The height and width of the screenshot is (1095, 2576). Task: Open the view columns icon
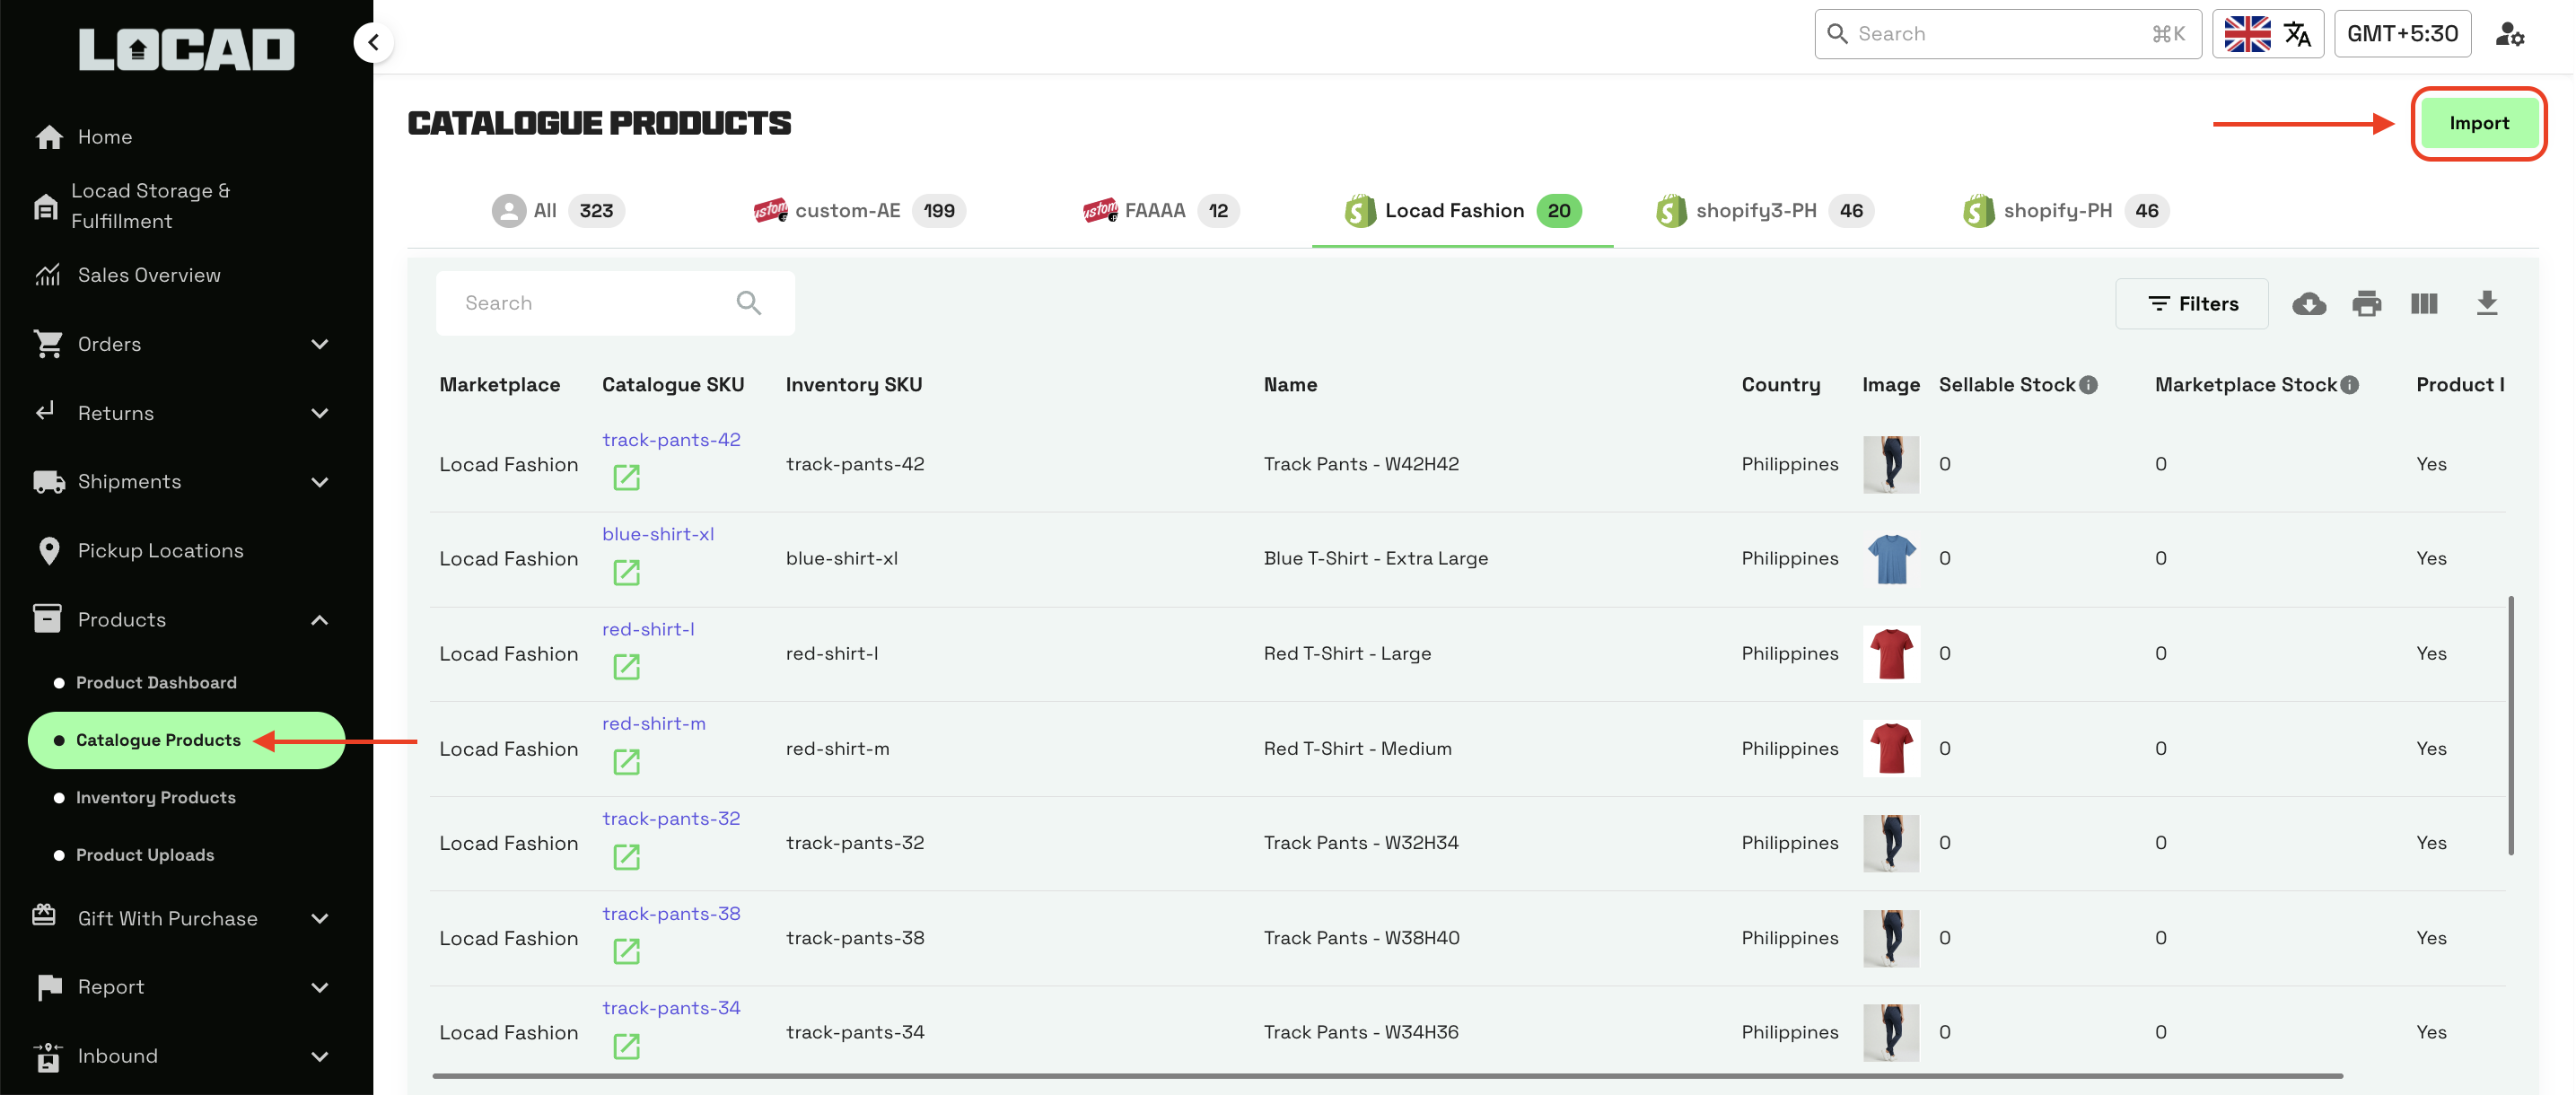[x=2424, y=303]
